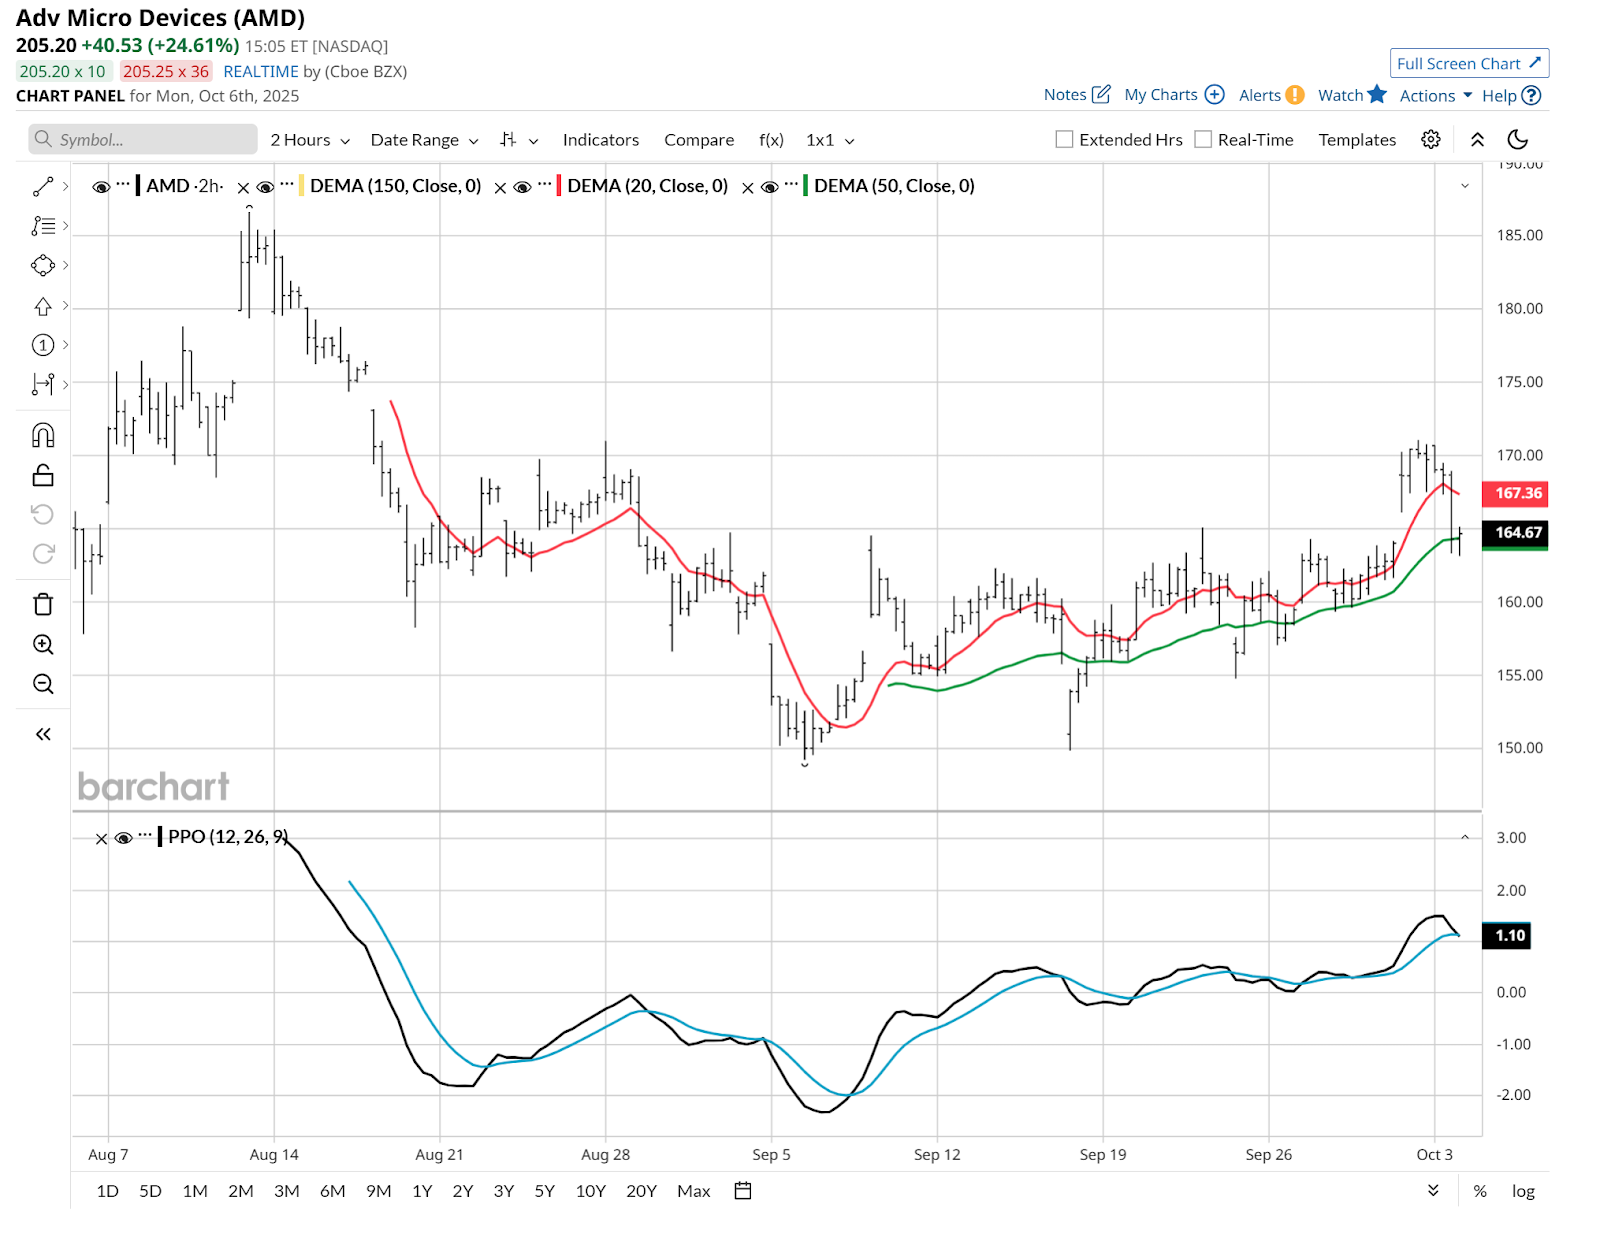Zoom out on the chart
This screenshot has width=1600, height=1245.
(43, 684)
